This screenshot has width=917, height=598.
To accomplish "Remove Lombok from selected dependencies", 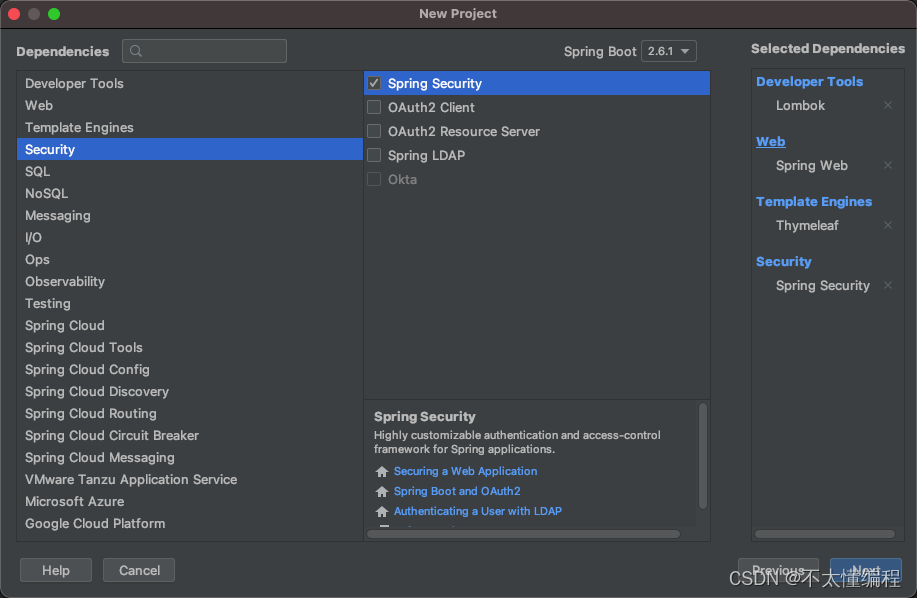I will tap(888, 105).
